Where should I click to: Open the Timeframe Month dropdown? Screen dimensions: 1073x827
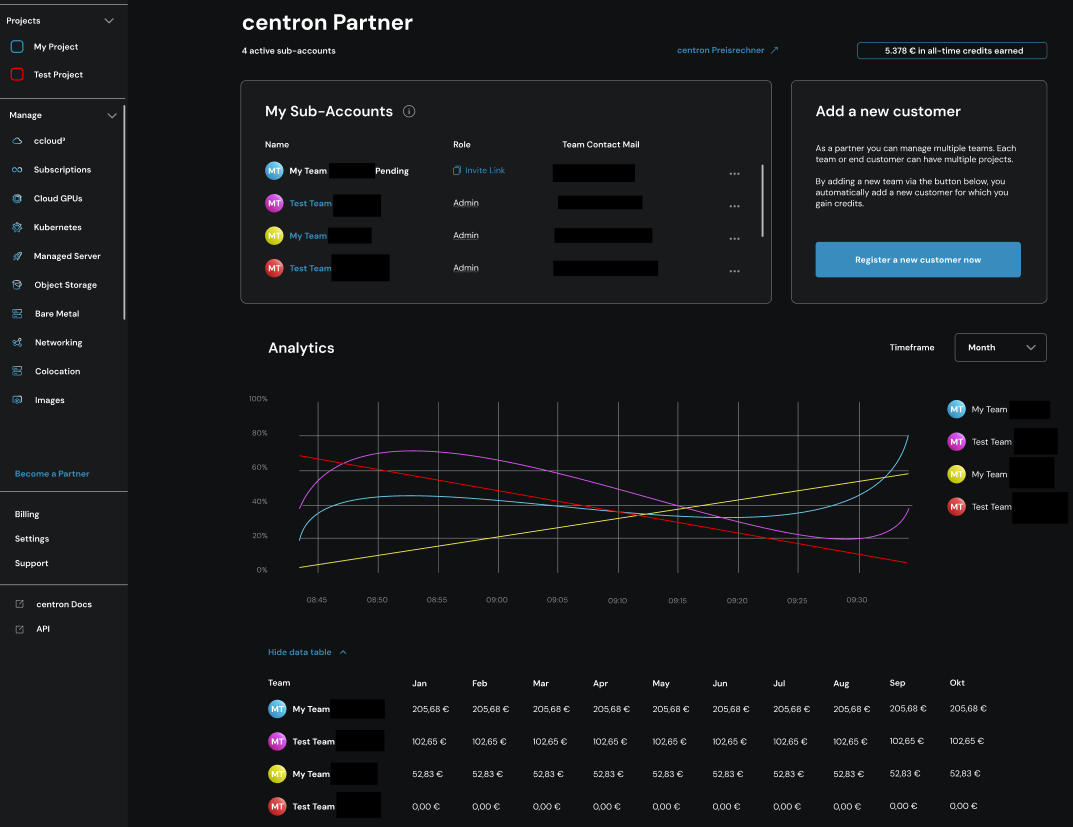coord(1000,347)
